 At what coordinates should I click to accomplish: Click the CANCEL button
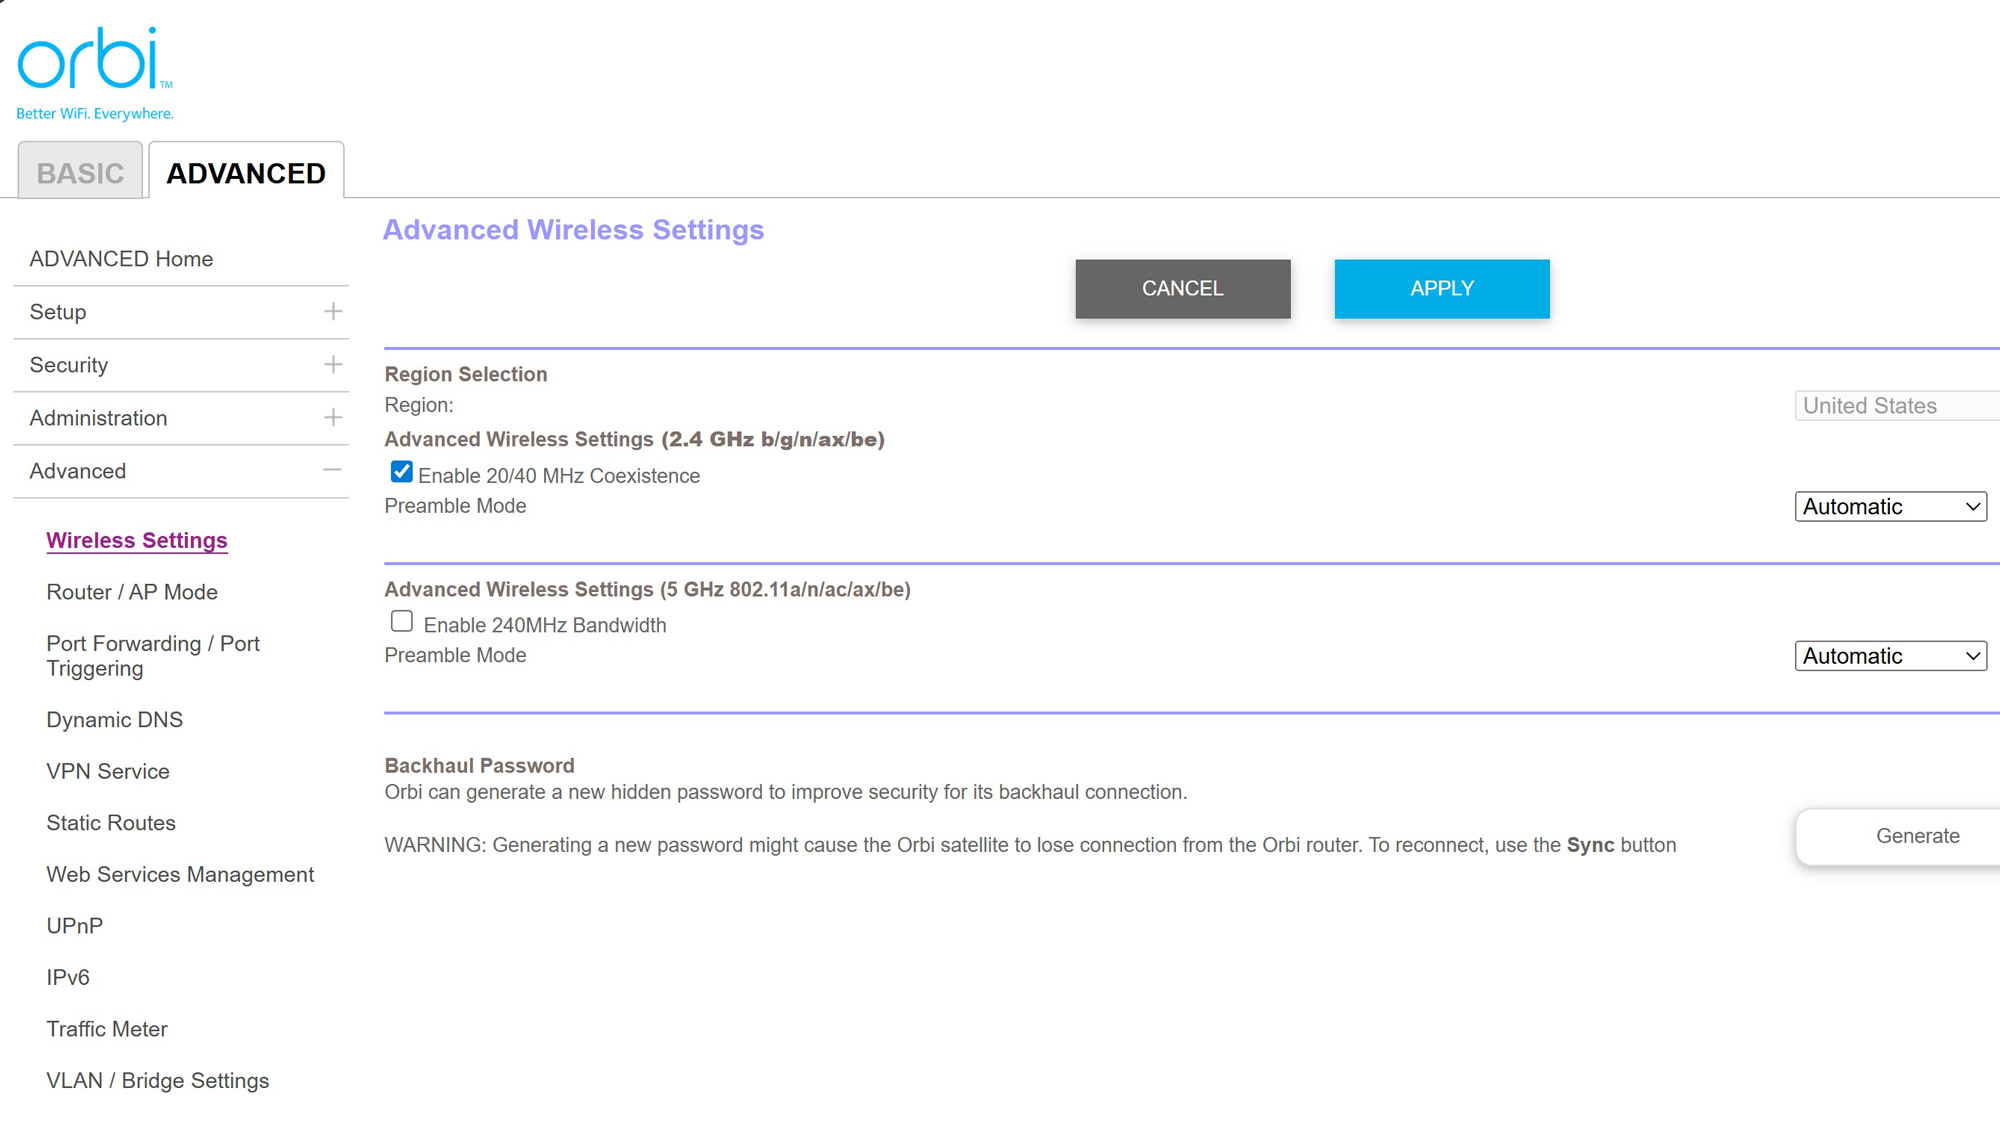(1183, 289)
